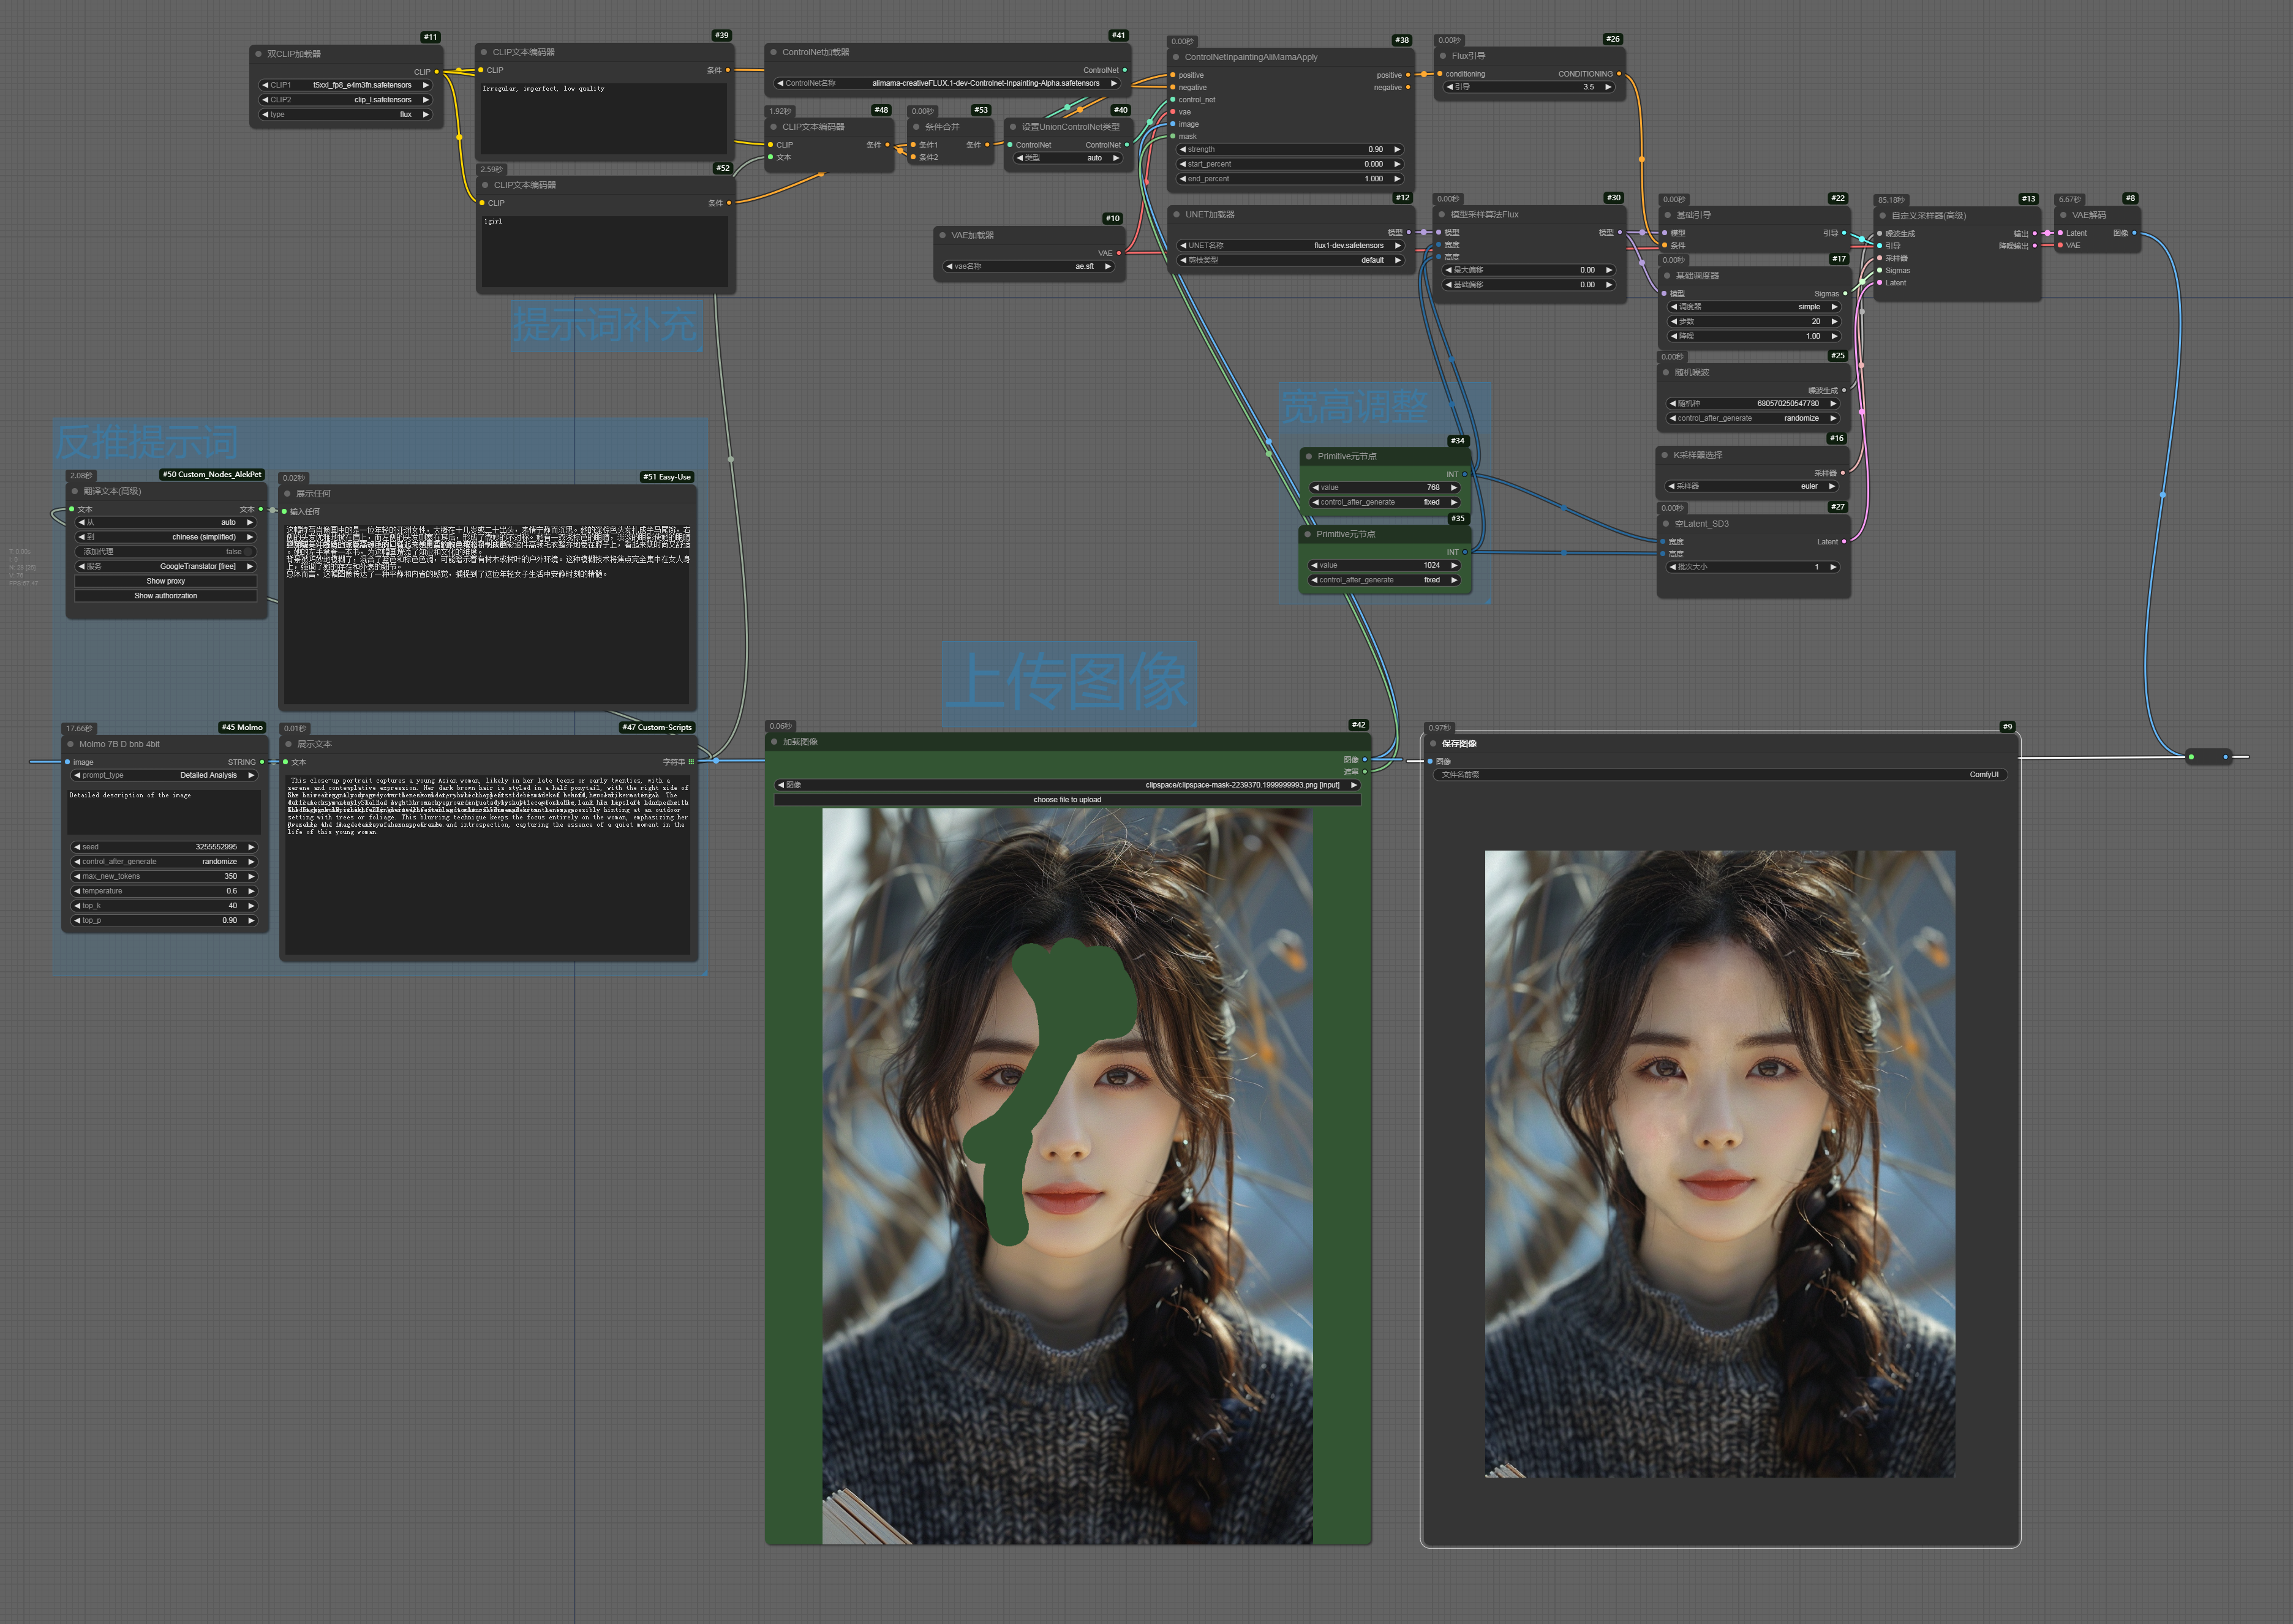
Task: Collapse the 翻译文本(高级) node via its dot
Action: tap(75, 491)
